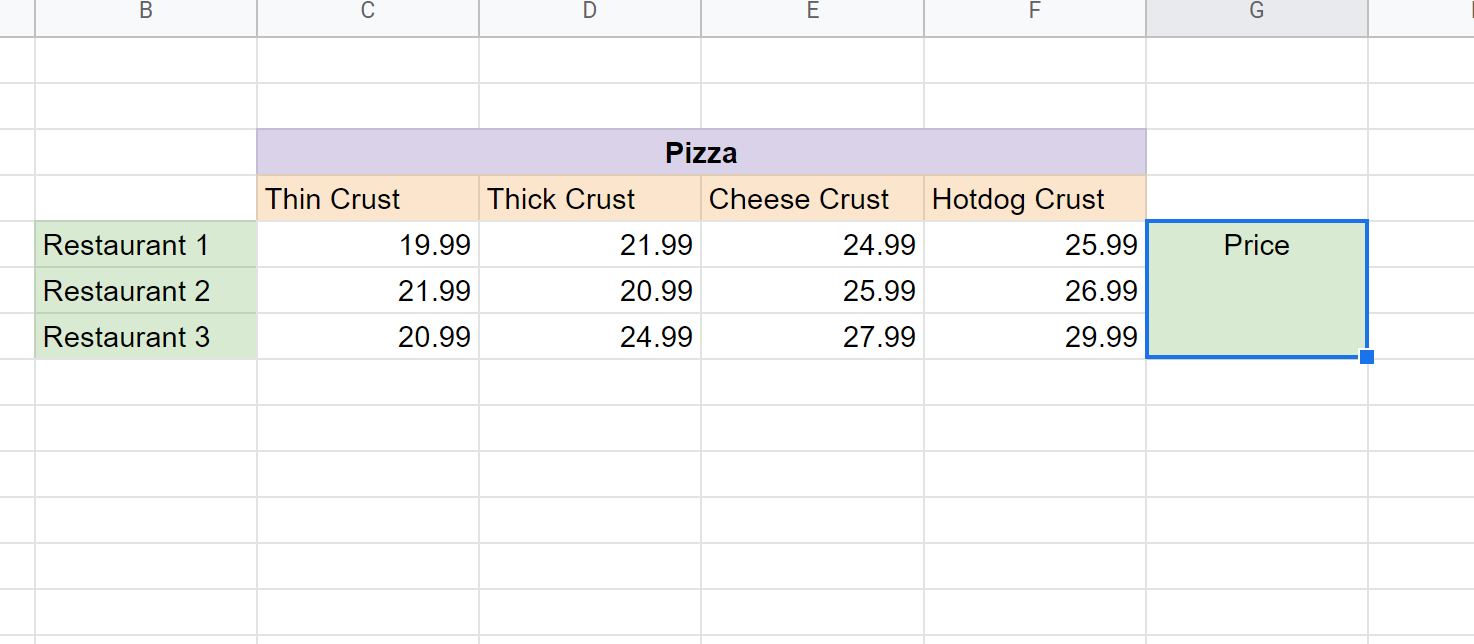The height and width of the screenshot is (644, 1474).
Task: Click the Hotdog Crust cell
Action: coord(1035,199)
